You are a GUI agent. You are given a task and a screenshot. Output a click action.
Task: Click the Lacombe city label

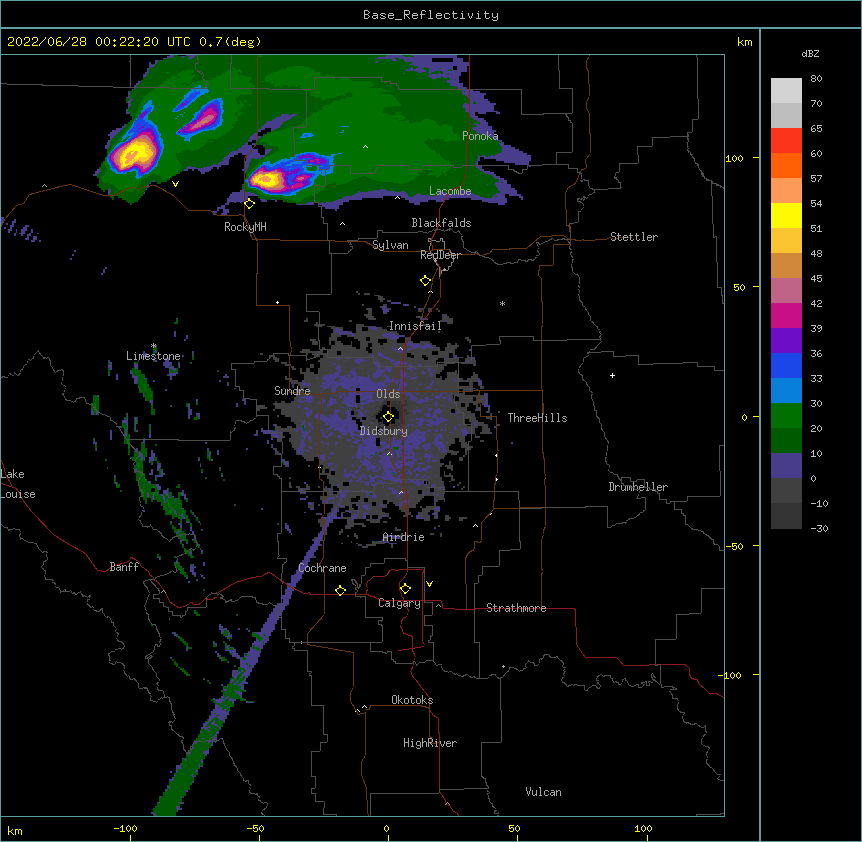(x=450, y=191)
